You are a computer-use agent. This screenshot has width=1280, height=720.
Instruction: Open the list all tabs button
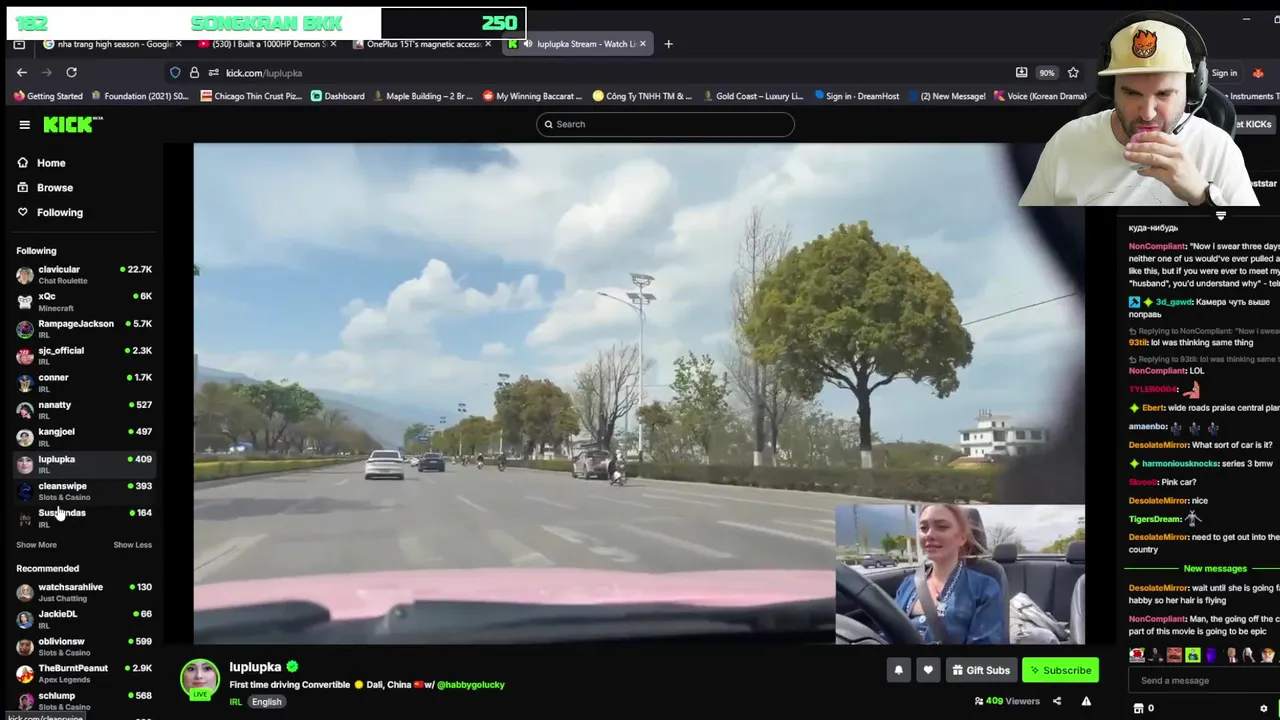19,44
